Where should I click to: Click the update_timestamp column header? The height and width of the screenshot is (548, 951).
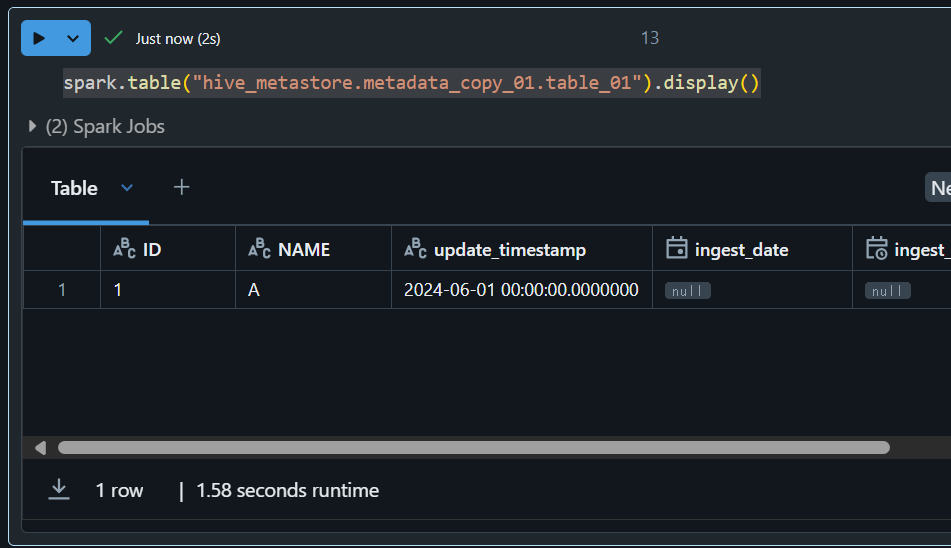[x=522, y=249]
